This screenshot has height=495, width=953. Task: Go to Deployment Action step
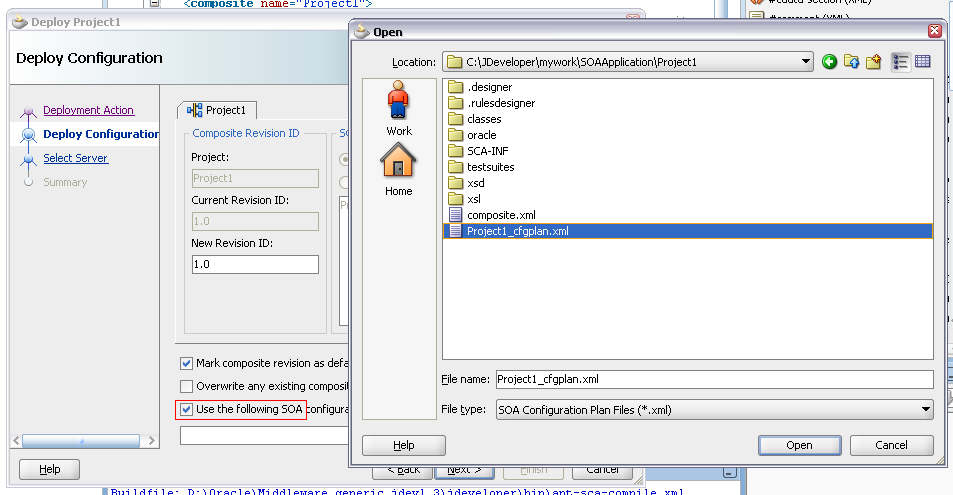tap(88, 110)
